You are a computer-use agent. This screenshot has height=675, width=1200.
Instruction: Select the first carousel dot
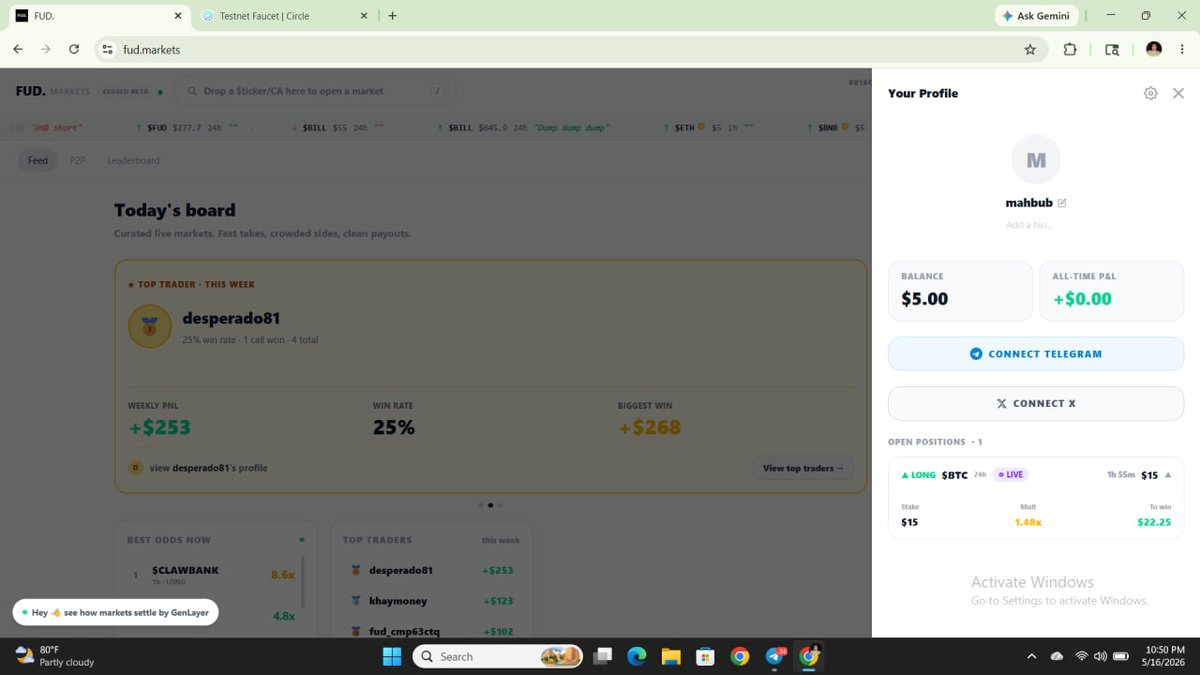[x=480, y=505]
